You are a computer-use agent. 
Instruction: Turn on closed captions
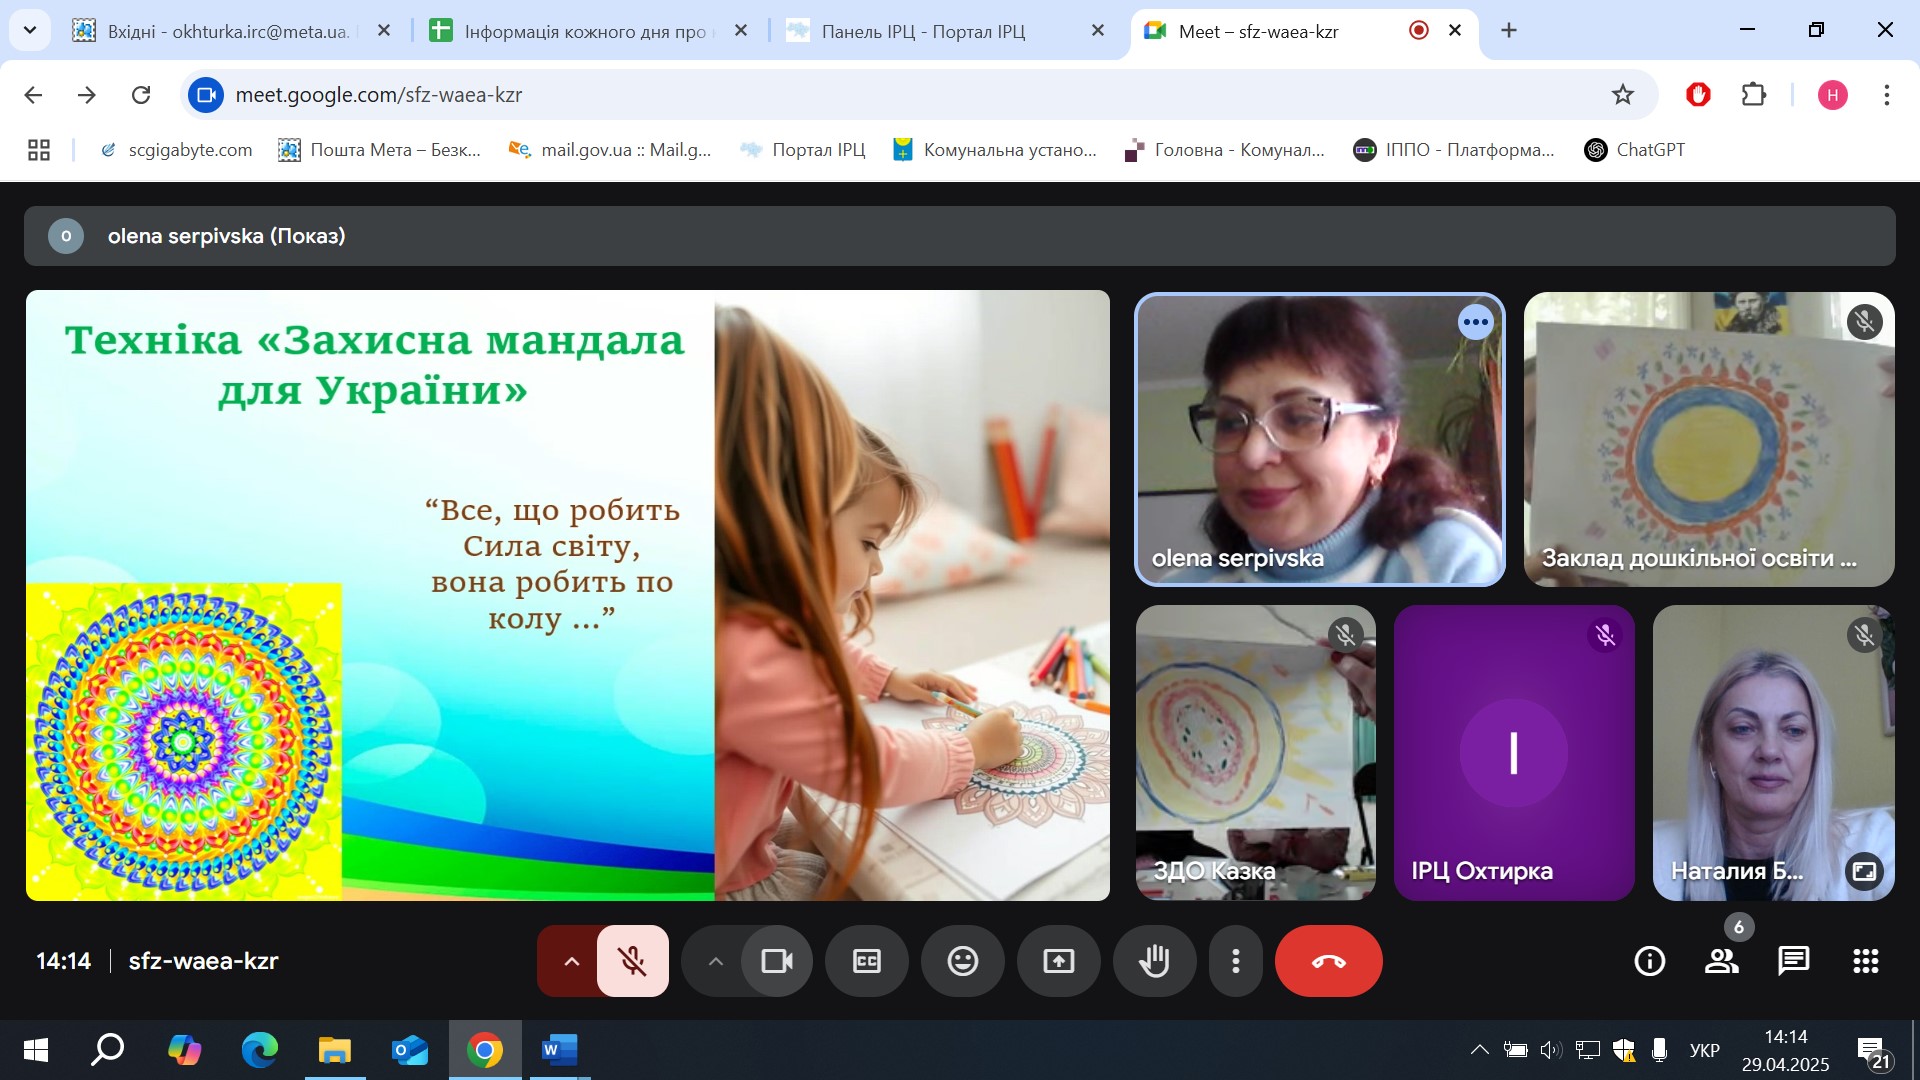(x=866, y=961)
